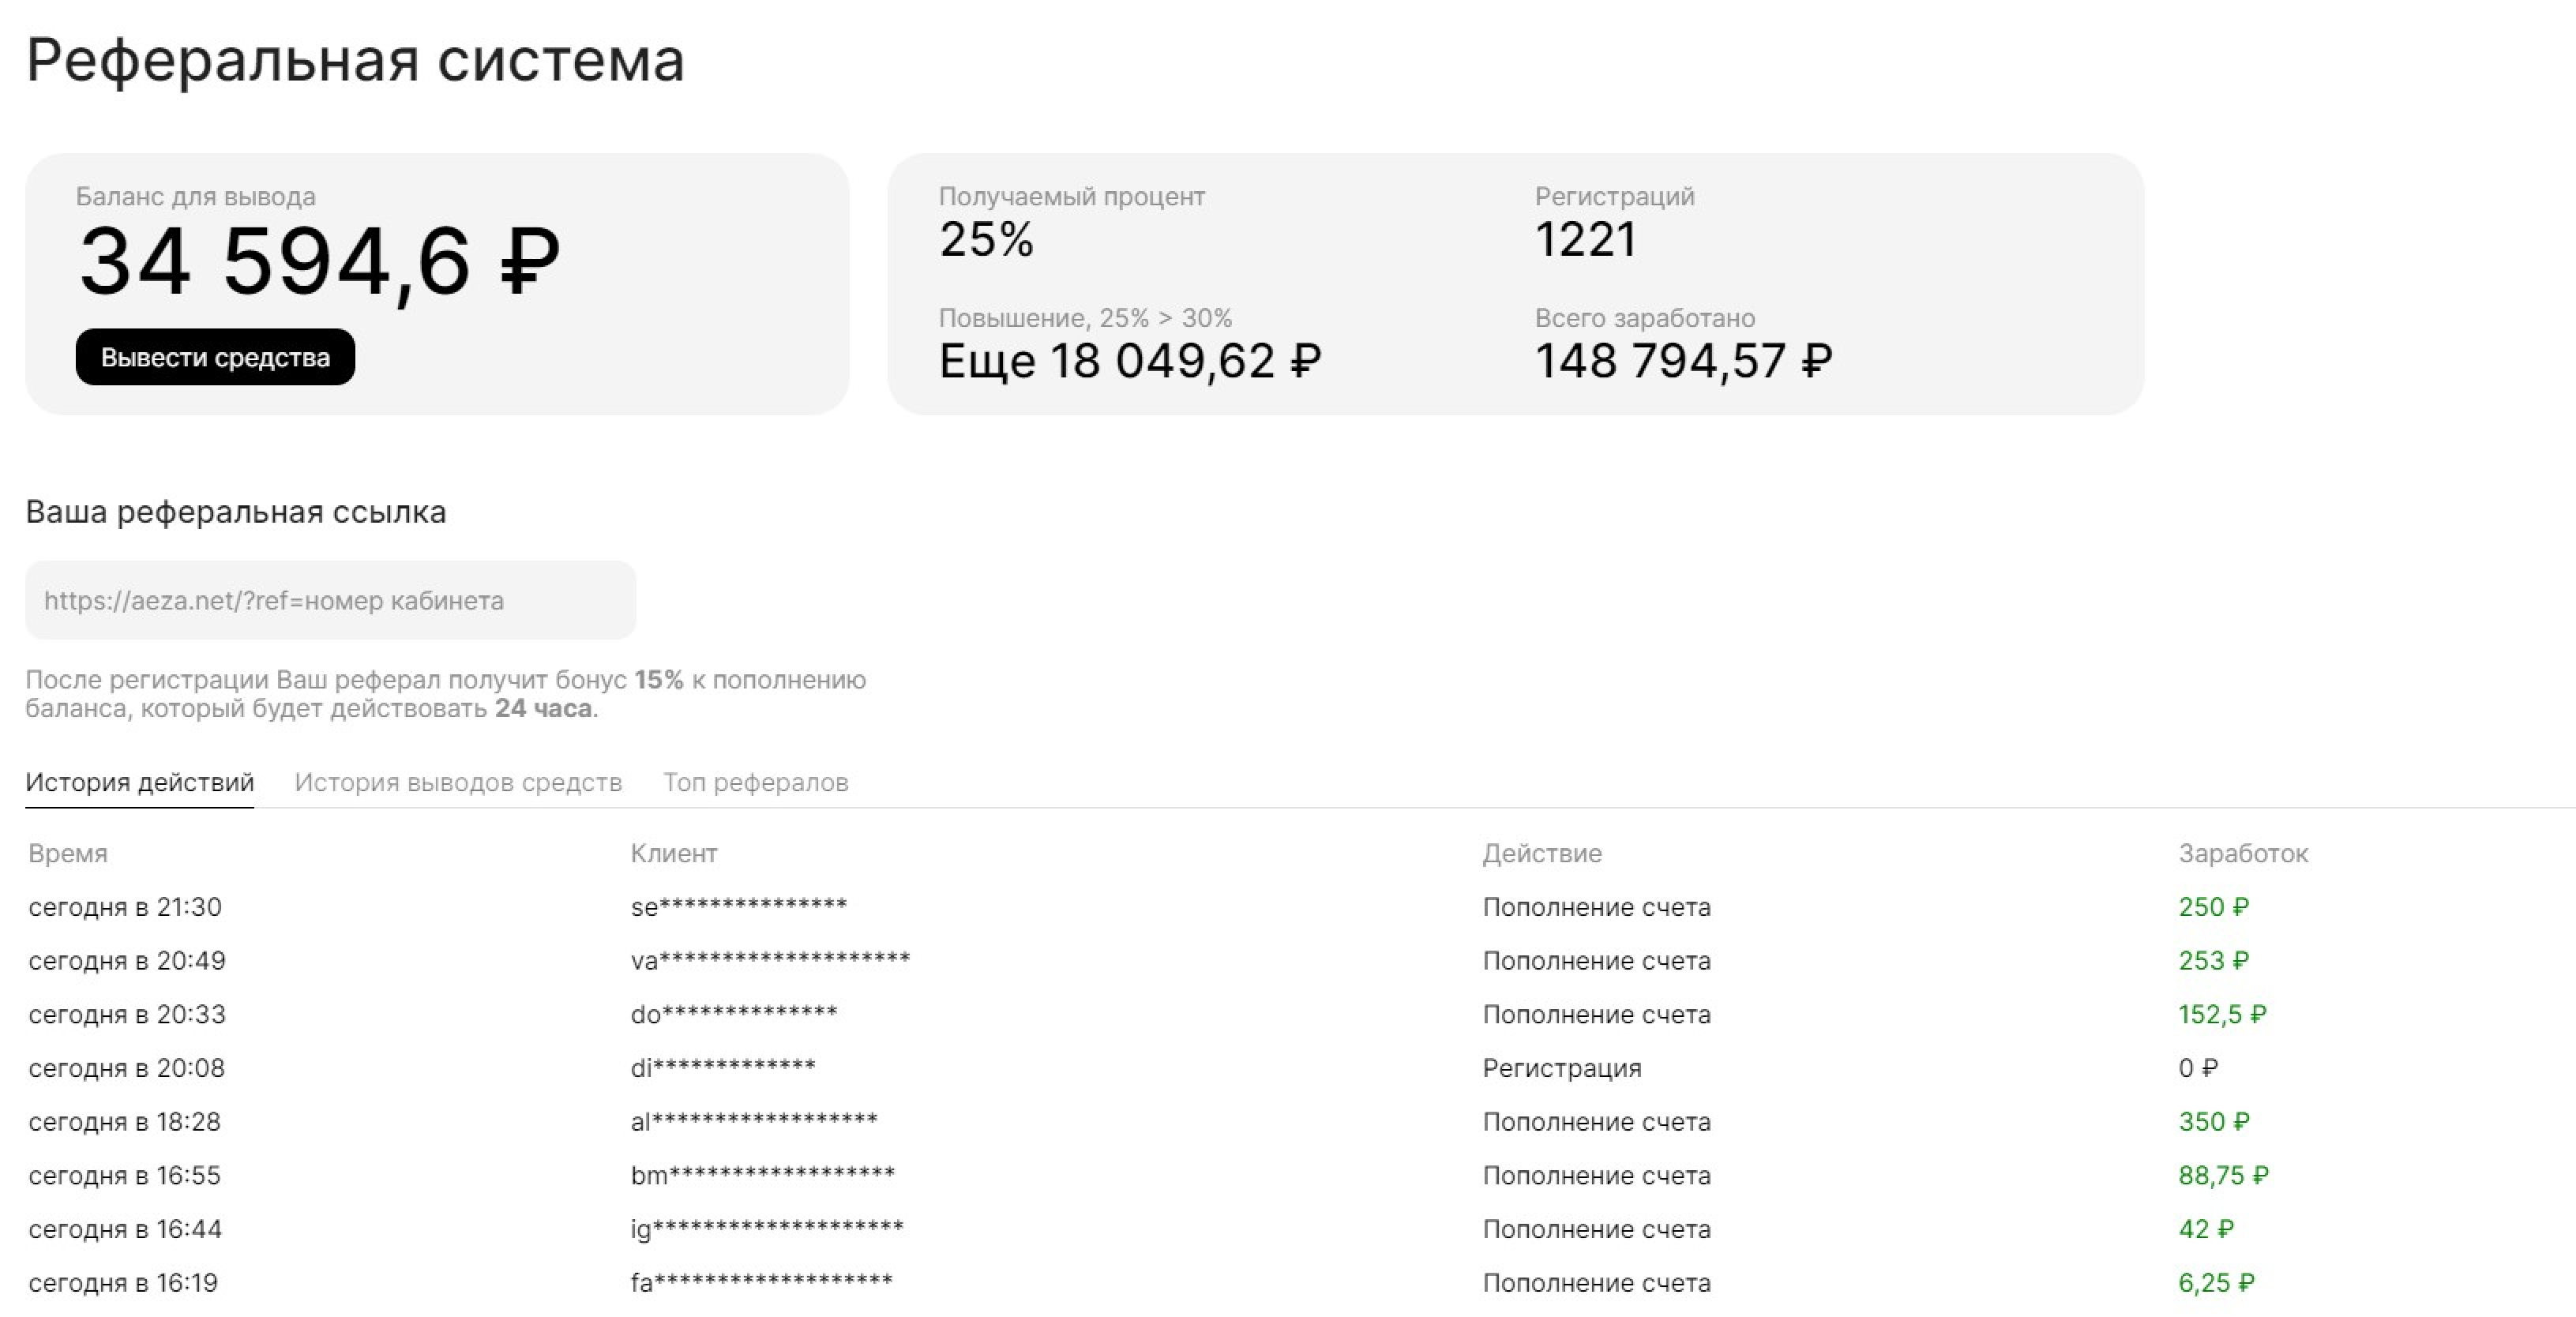Image resolution: width=2576 pixels, height=1317 pixels.
Task: Click the 350 ₽ earnings amount
Action: (2213, 1122)
